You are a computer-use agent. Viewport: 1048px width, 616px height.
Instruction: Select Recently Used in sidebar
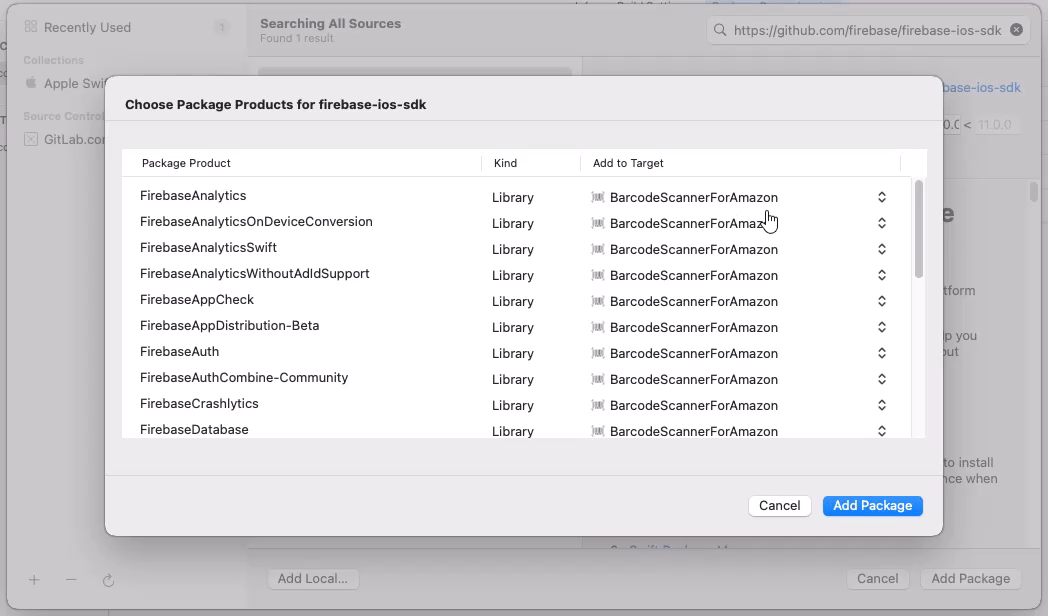click(87, 27)
